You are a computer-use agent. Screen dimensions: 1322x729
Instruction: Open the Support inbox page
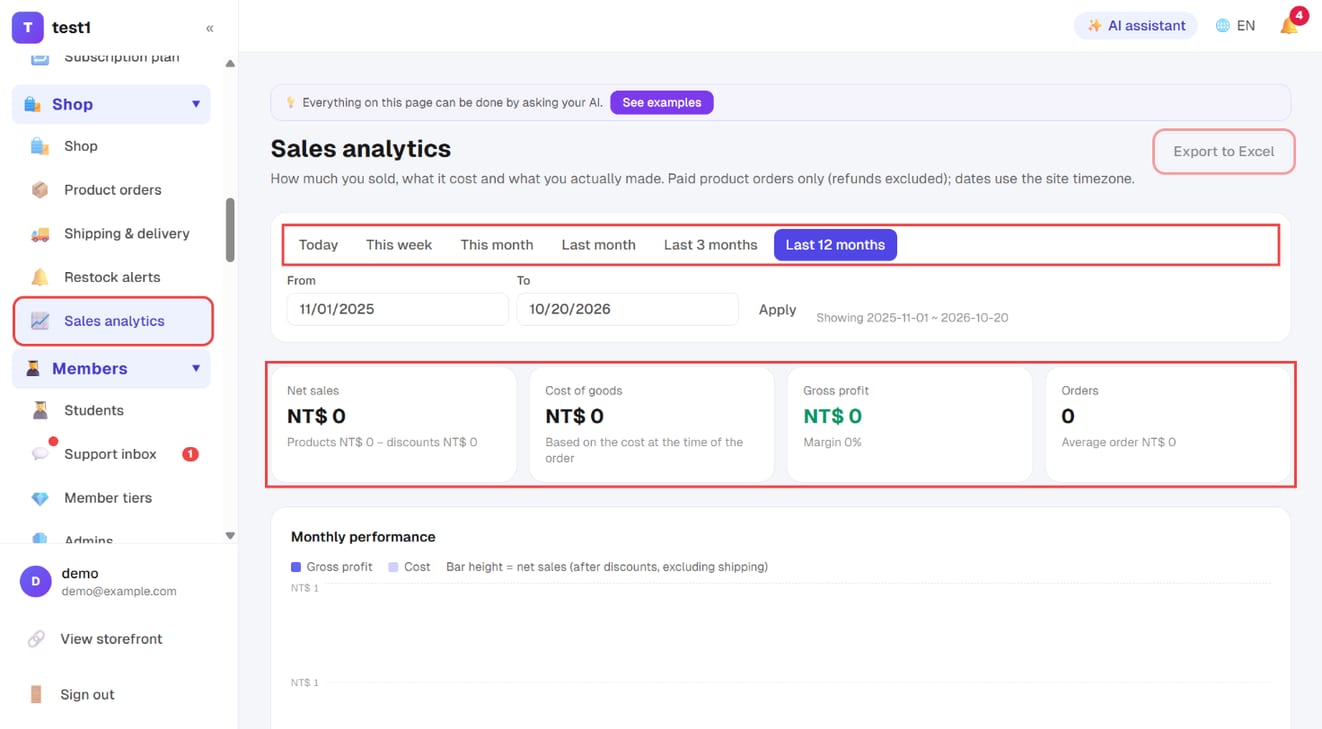point(112,454)
